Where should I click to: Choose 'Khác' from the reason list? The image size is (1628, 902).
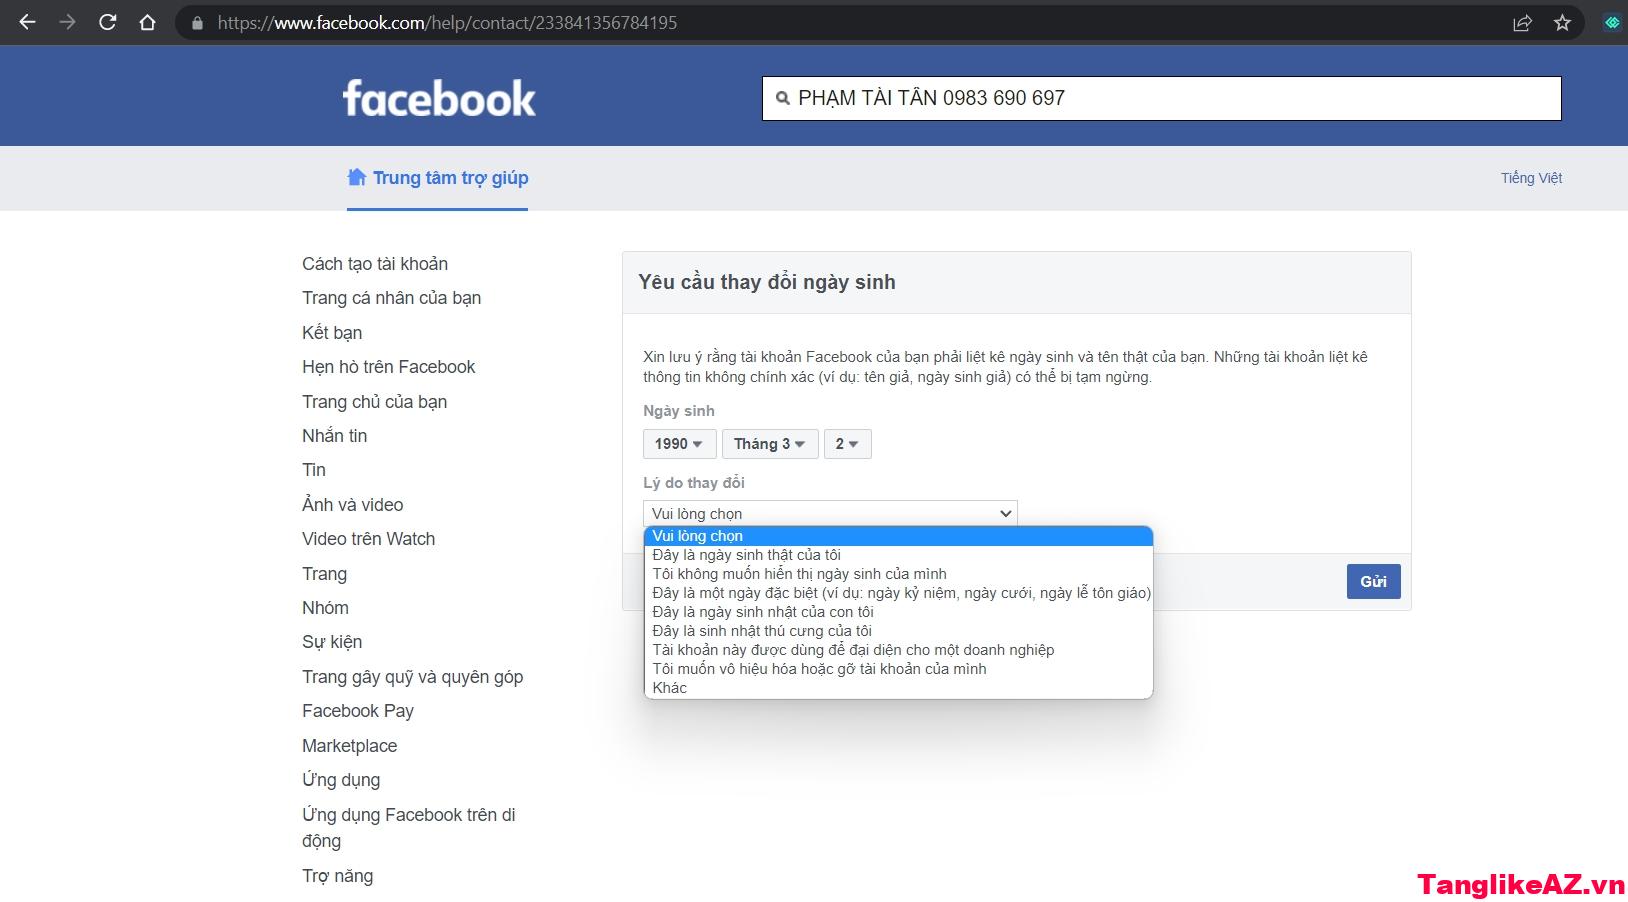[670, 687]
